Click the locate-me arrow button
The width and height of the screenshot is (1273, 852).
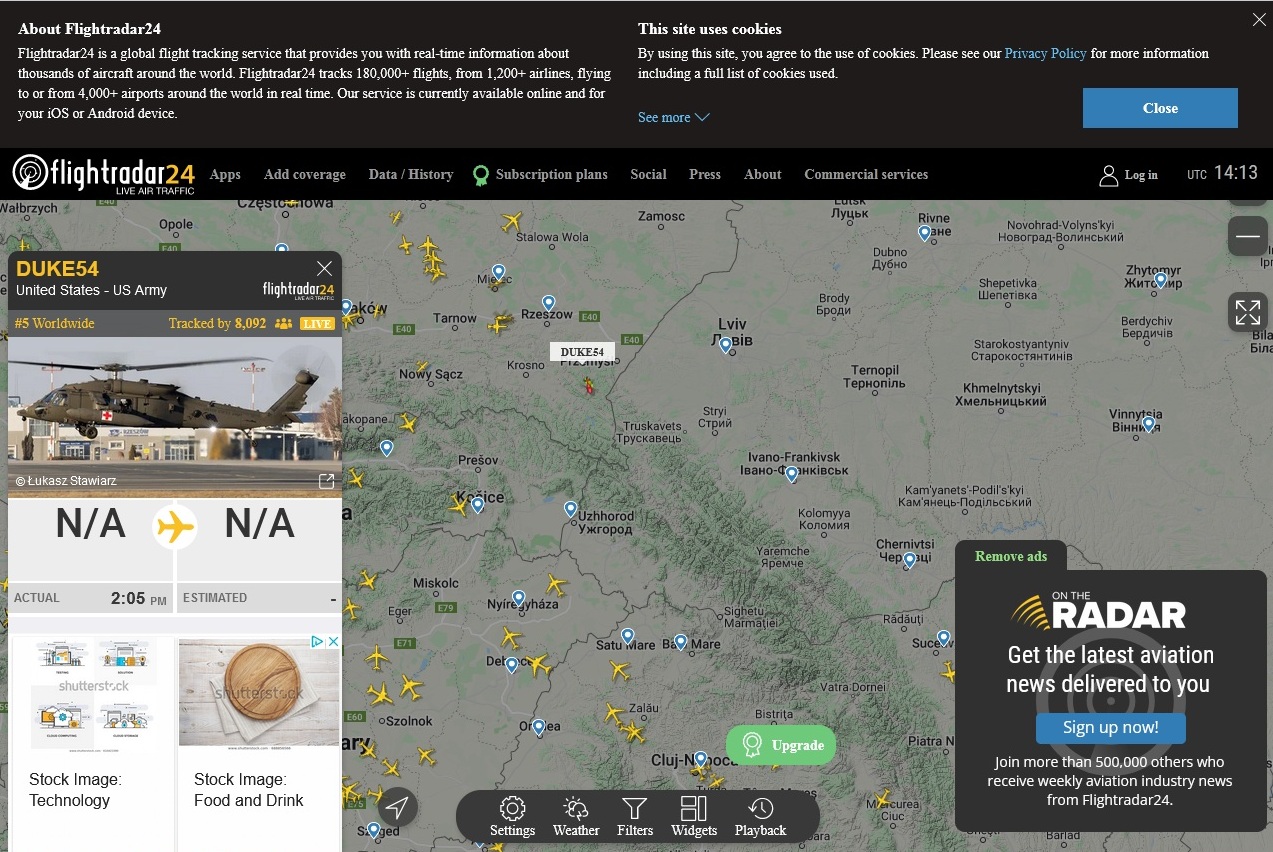click(x=397, y=807)
